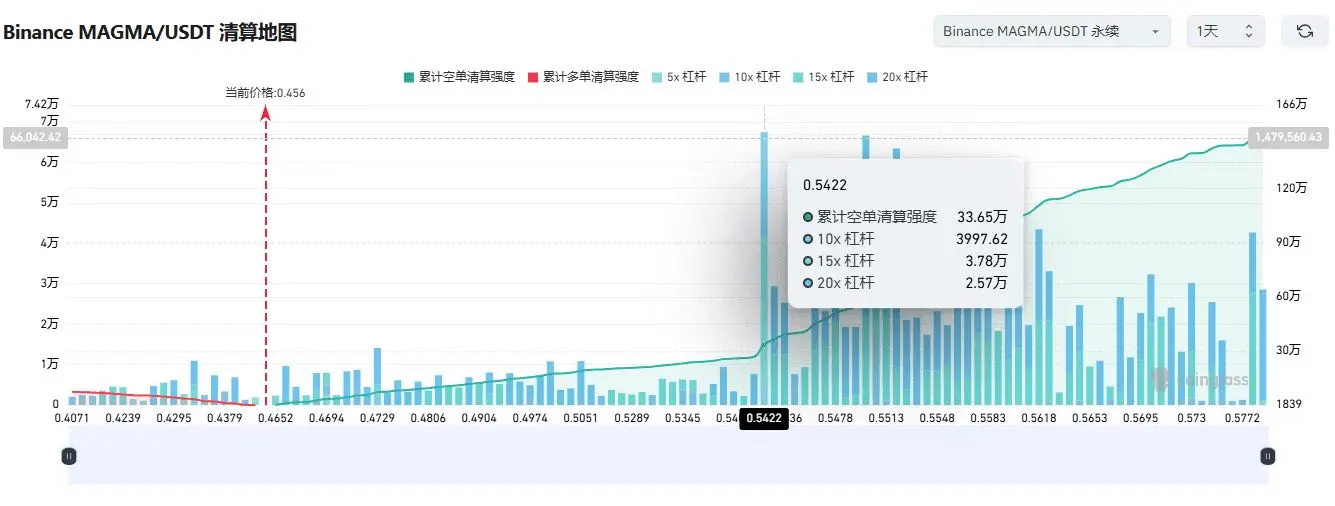Toggle the 10x 杠杆 legend series

pos(749,77)
